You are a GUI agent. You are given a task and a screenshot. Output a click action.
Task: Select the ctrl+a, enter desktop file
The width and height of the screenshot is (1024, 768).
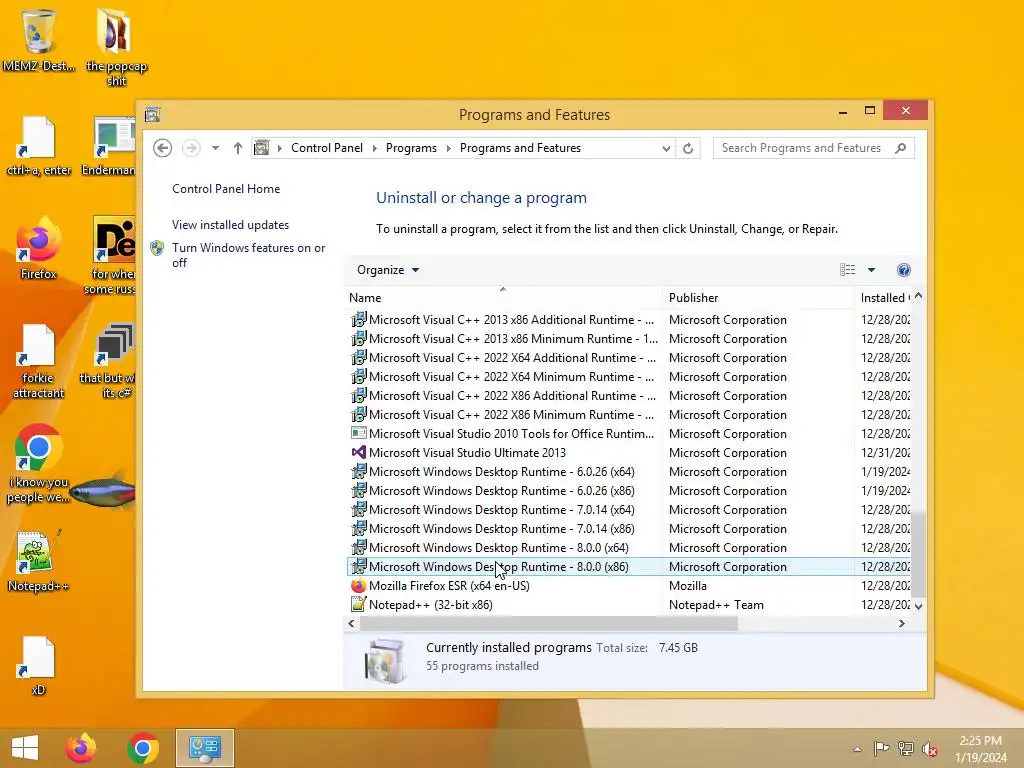point(39,146)
